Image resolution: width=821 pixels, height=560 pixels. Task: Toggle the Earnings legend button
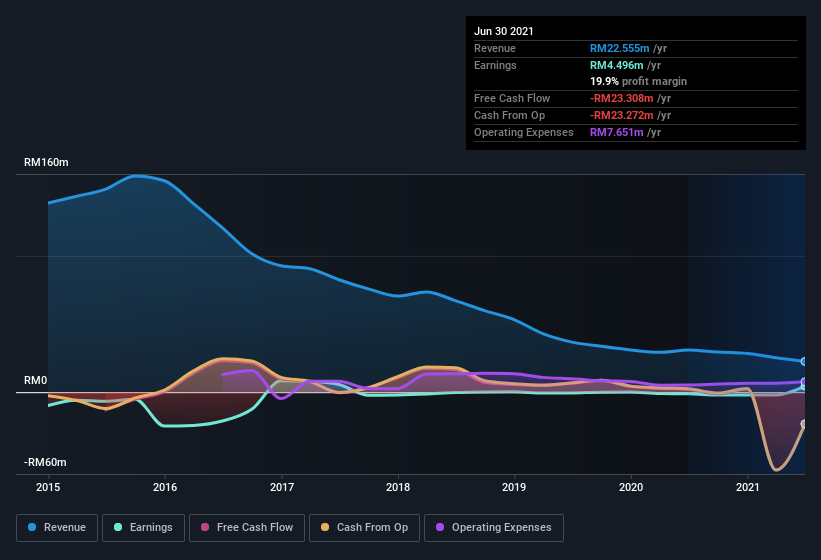(143, 528)
